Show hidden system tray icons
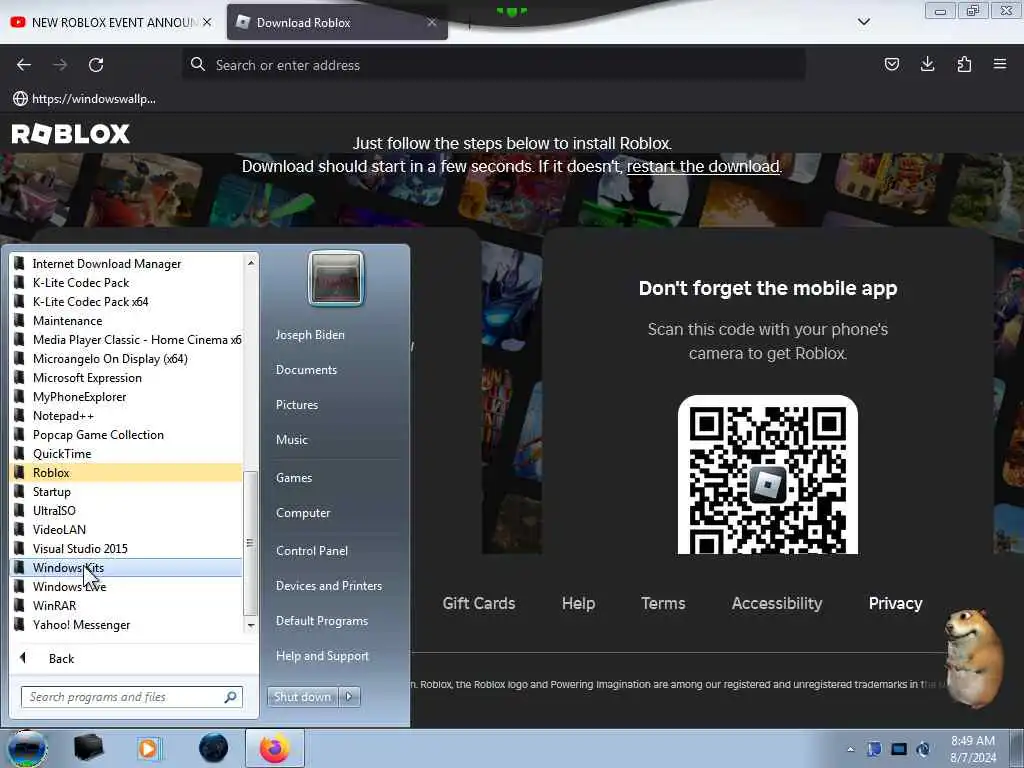Screen dimensions: 1024x768 point(850,749)
